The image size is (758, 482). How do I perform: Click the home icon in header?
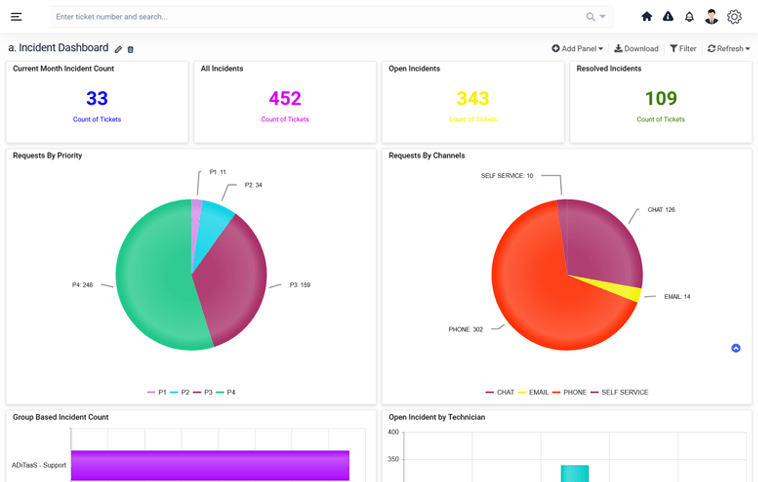pyautogui.click(x=646, y=17)
